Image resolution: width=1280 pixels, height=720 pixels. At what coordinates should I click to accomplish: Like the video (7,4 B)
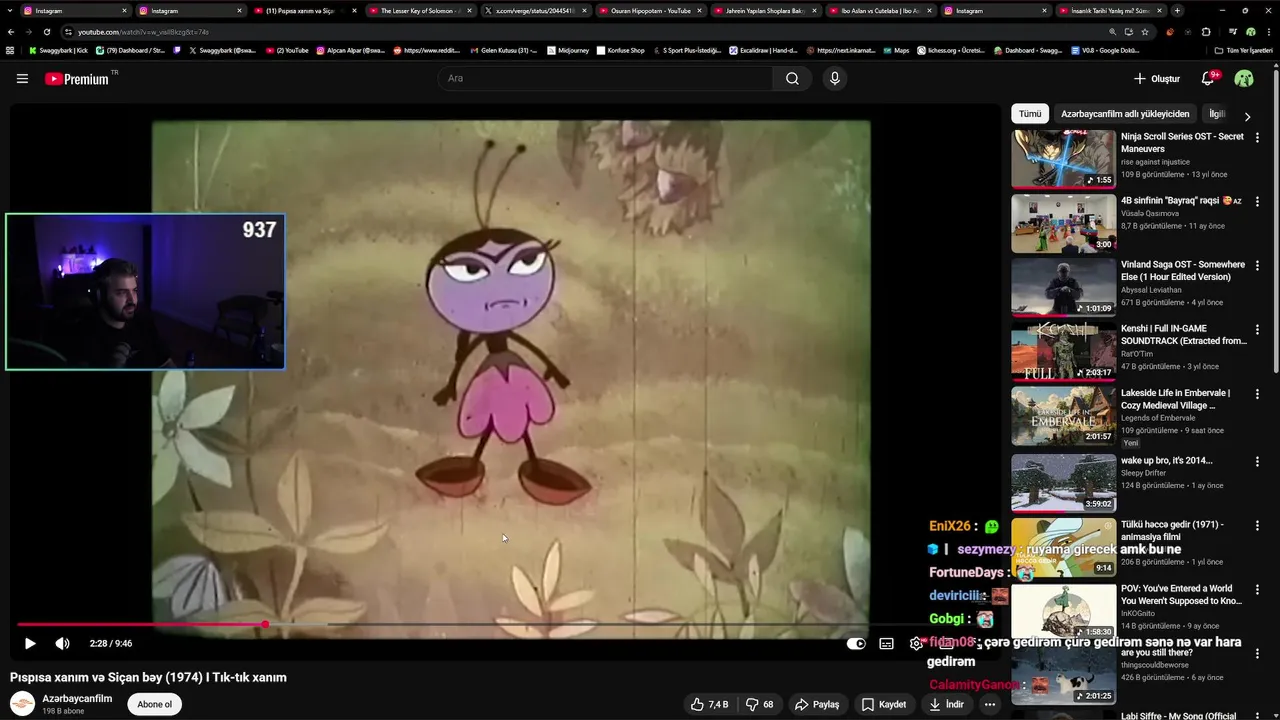point(709,704)
